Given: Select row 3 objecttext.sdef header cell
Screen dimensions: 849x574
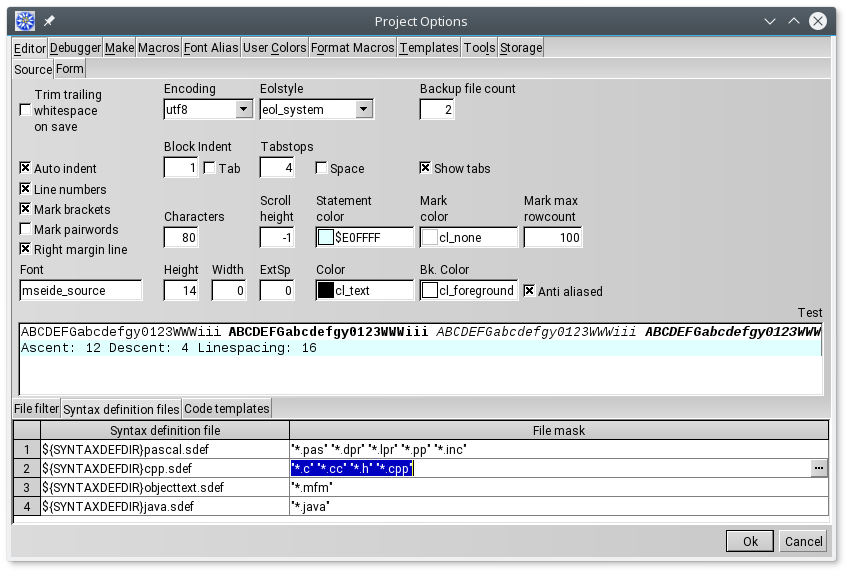Looking at the screenshot, I should (26, 487).
